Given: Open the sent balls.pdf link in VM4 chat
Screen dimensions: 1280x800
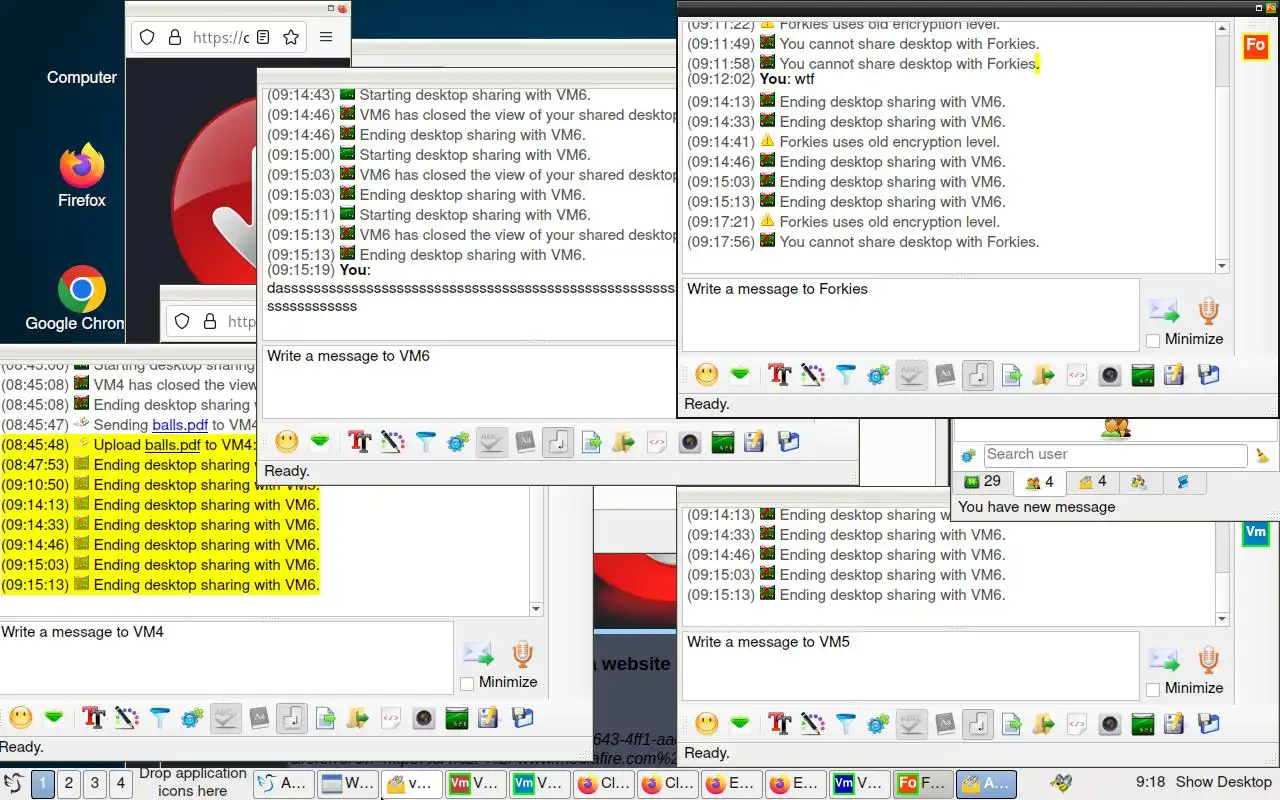Looking at the screenshot, I should (180, 425).
